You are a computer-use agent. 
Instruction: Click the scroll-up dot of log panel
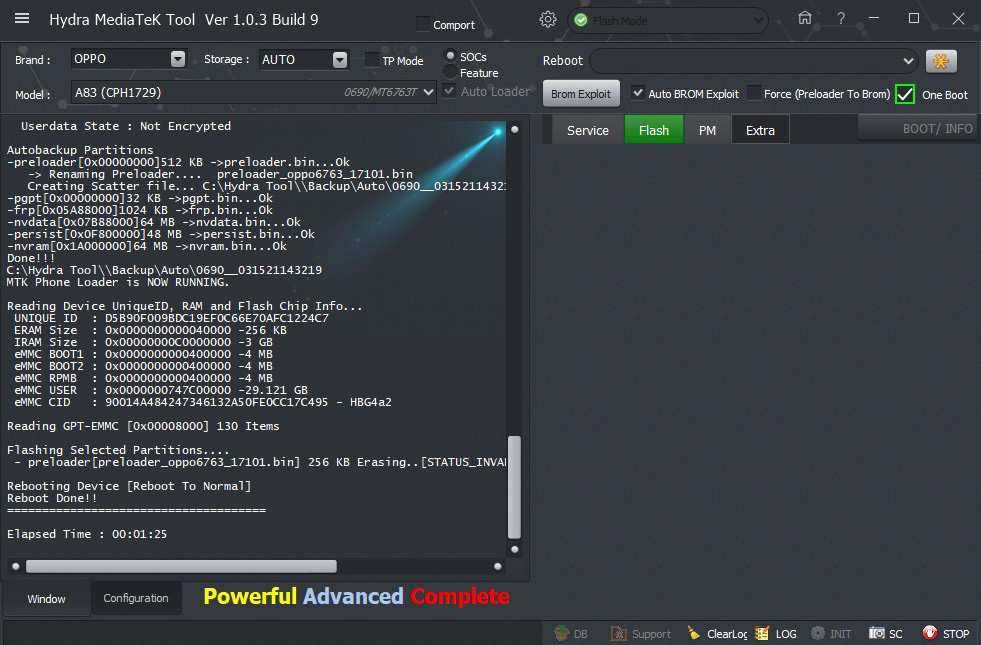[x=515, y=130]
